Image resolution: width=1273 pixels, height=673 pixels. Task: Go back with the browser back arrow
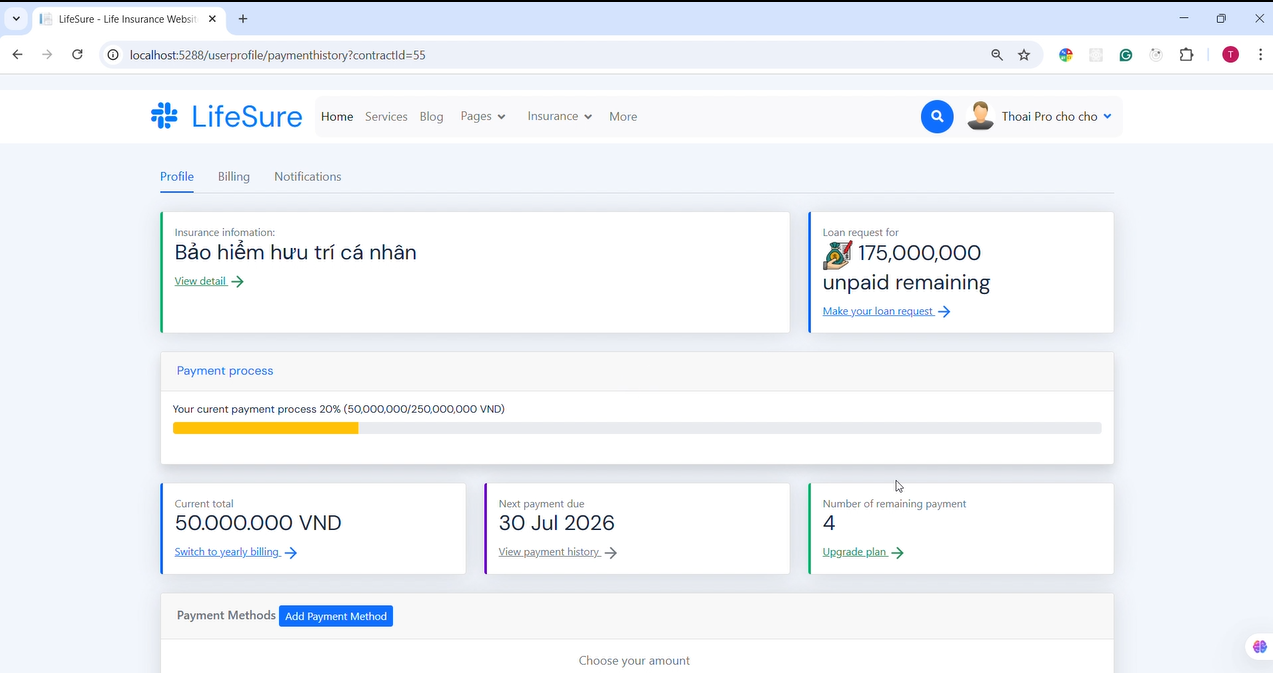(x=17, y=55)
